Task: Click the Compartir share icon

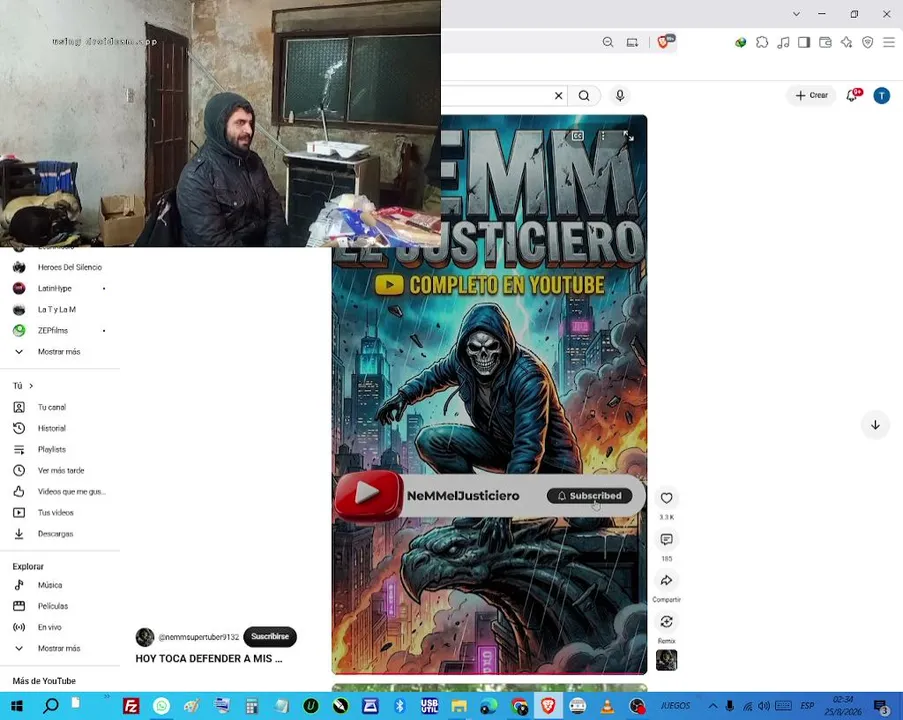Action: click(666, 581)
